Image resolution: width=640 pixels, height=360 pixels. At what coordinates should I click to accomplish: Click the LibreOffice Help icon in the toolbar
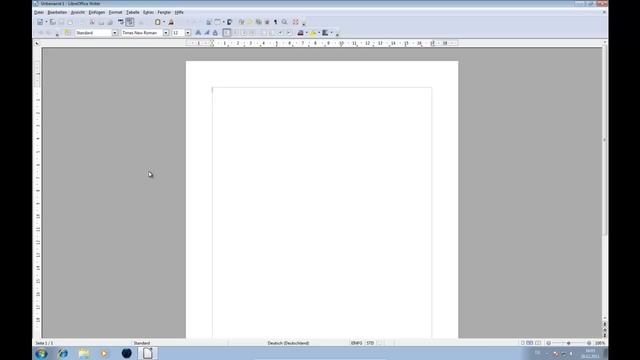pyautogui.click(x=296, y=22)
